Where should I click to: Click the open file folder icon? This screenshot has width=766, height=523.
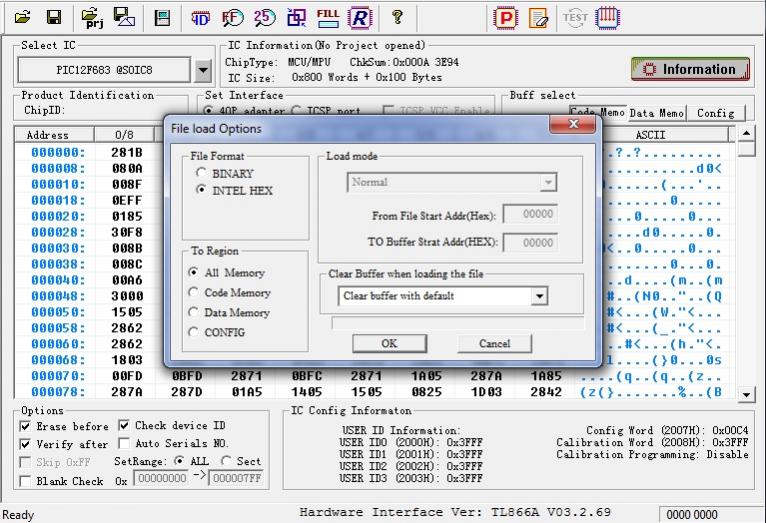tap(22, 17)
